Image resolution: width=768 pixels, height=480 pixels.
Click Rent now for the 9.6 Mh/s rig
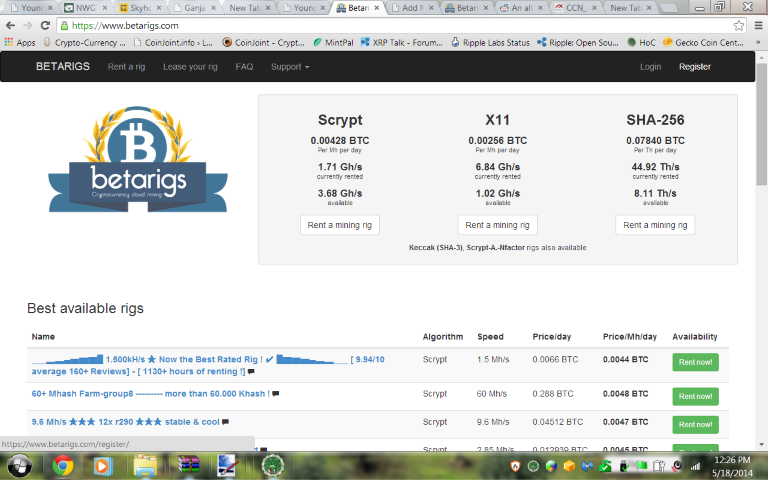695,425
